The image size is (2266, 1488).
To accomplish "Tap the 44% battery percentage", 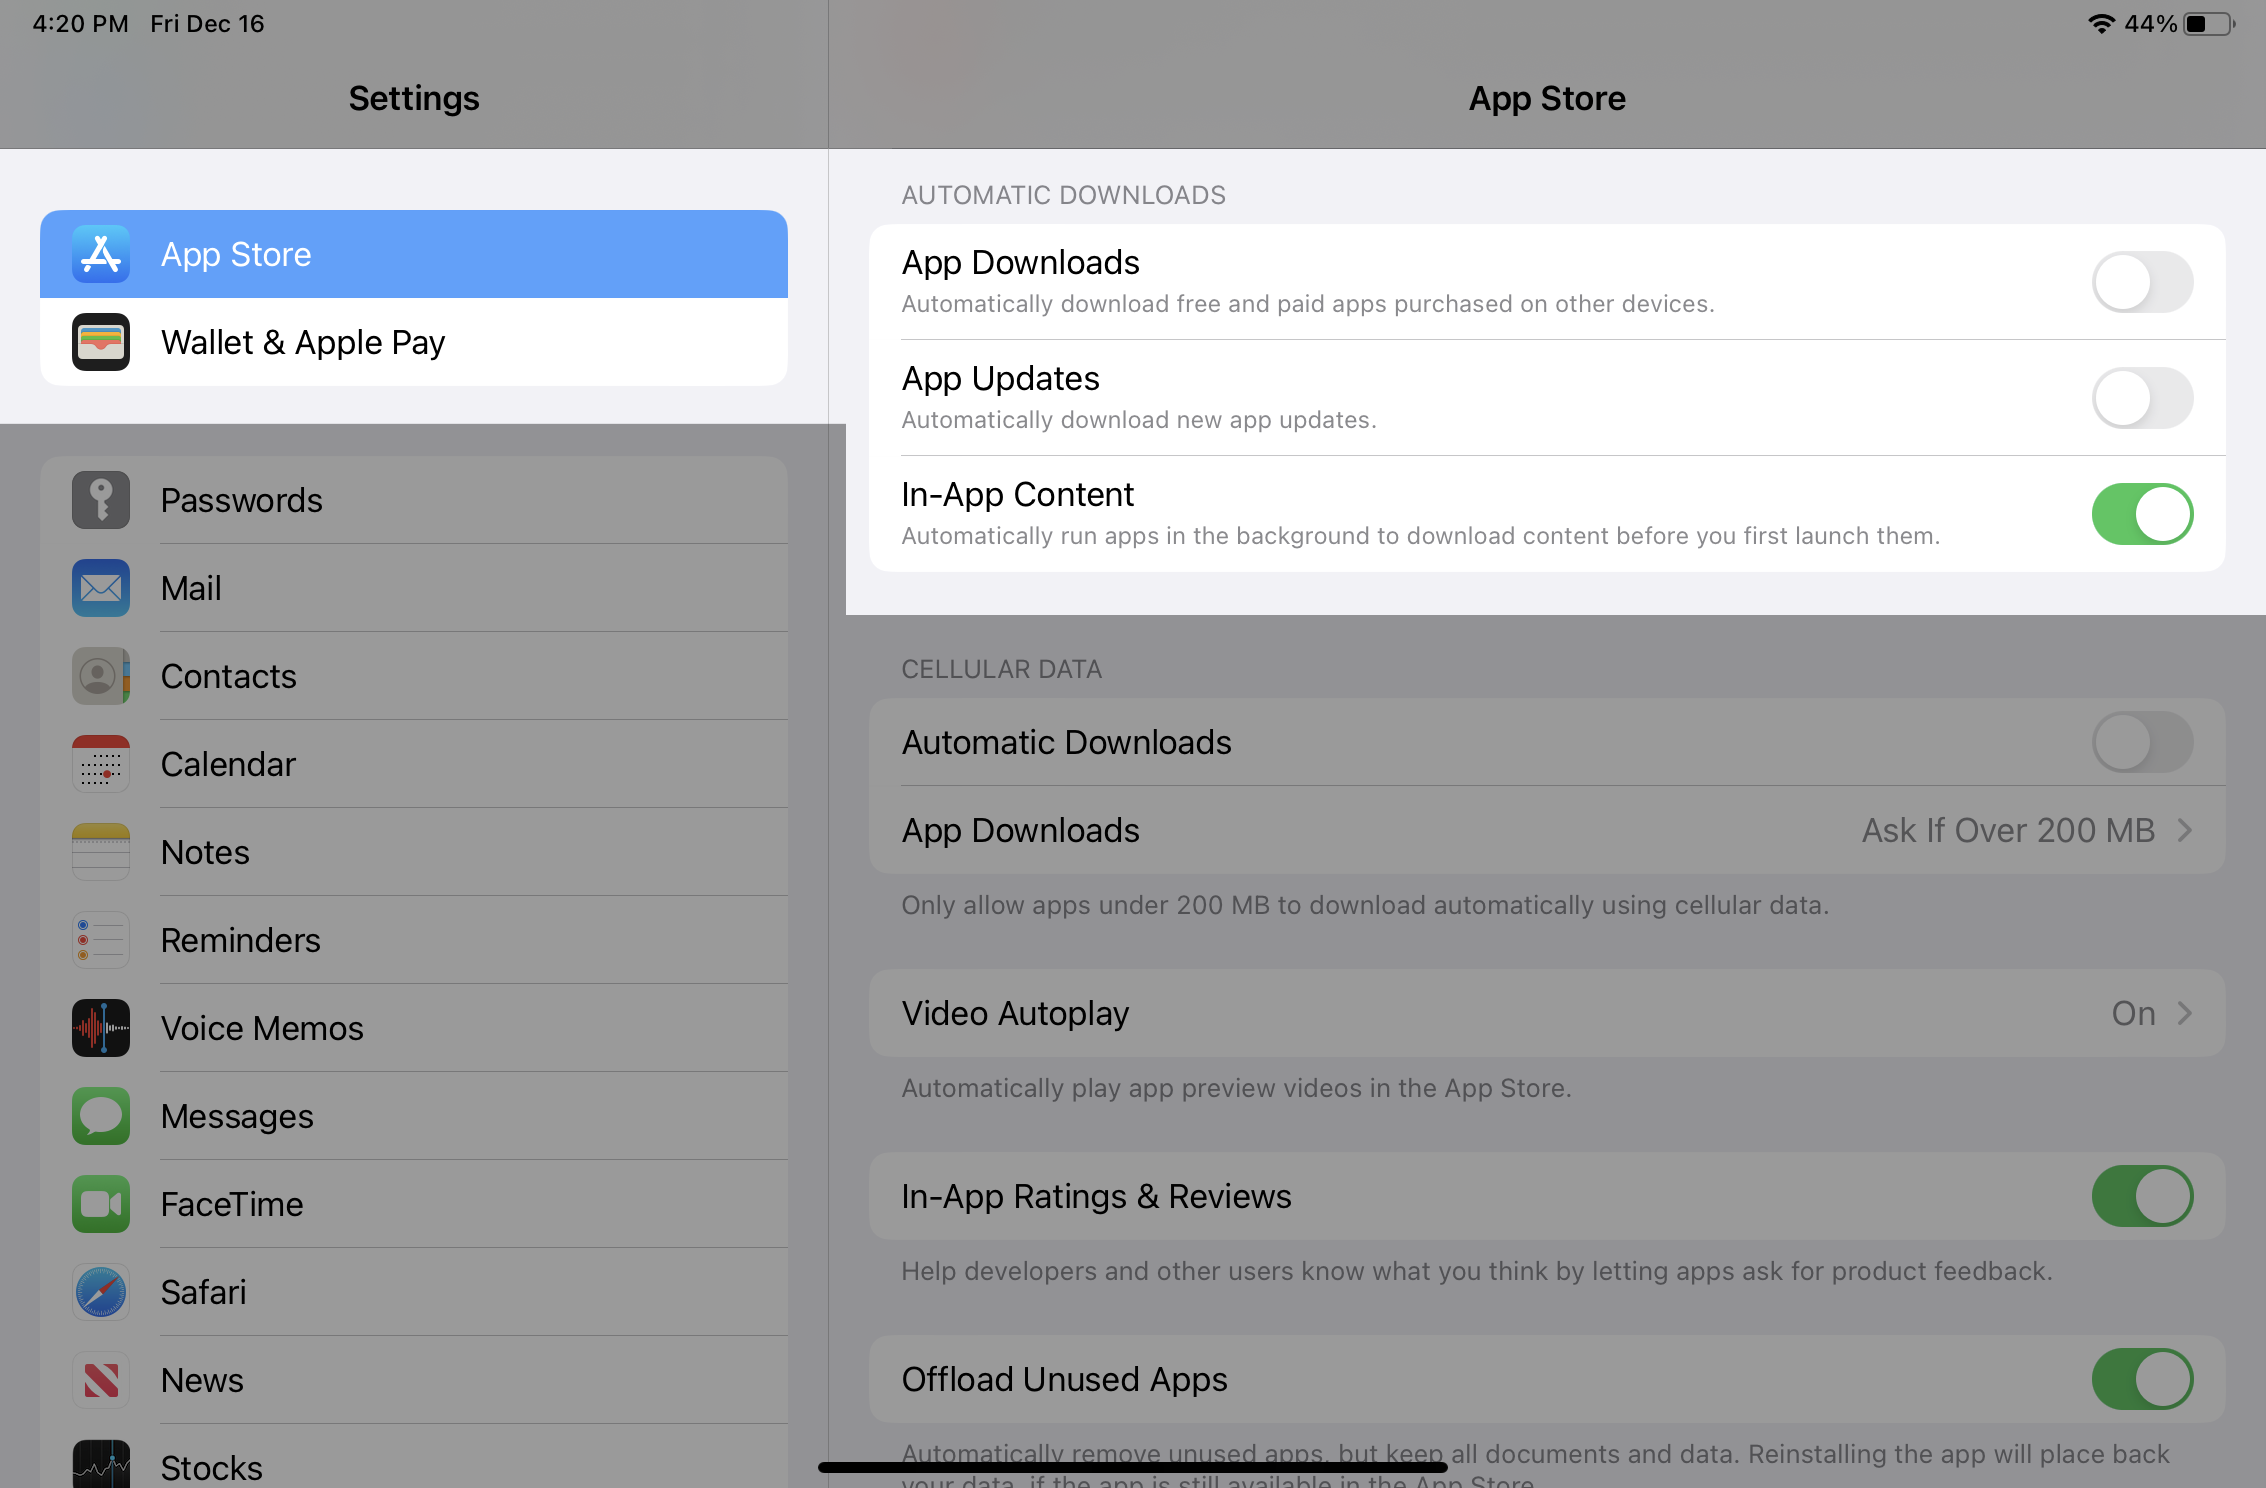I will point(2150,24).
